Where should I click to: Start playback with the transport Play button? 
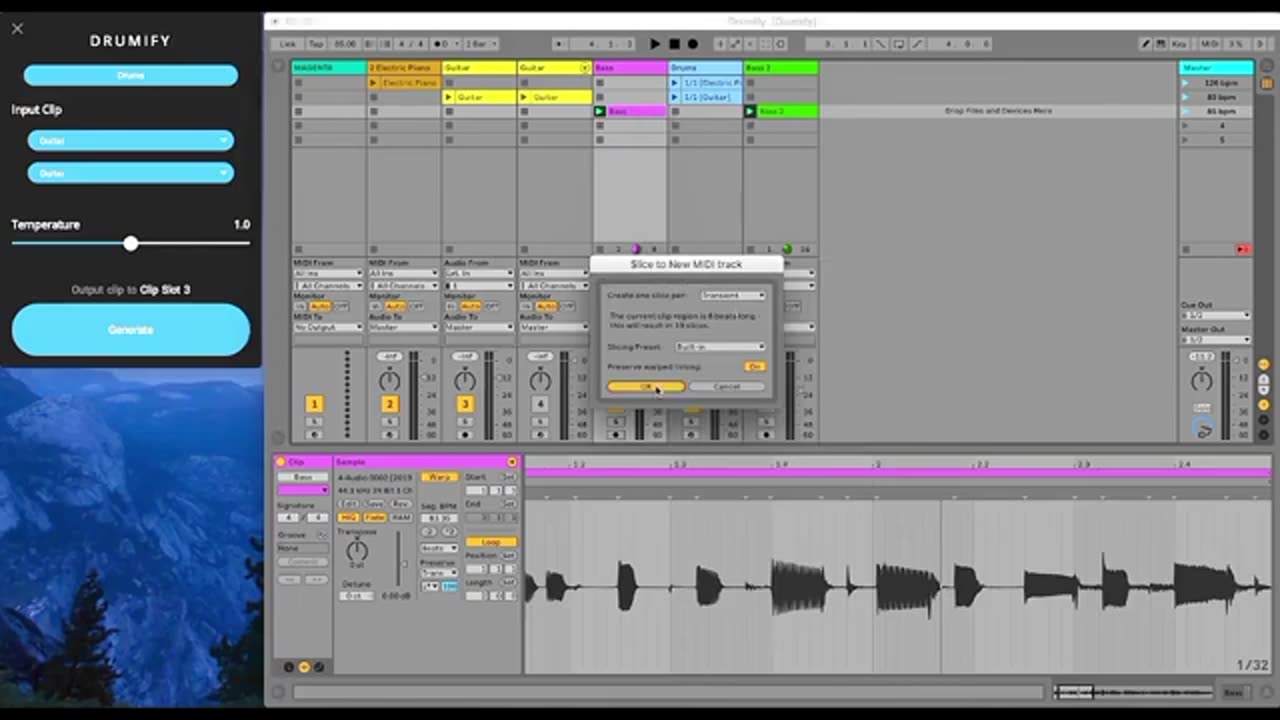coord(655,44)
